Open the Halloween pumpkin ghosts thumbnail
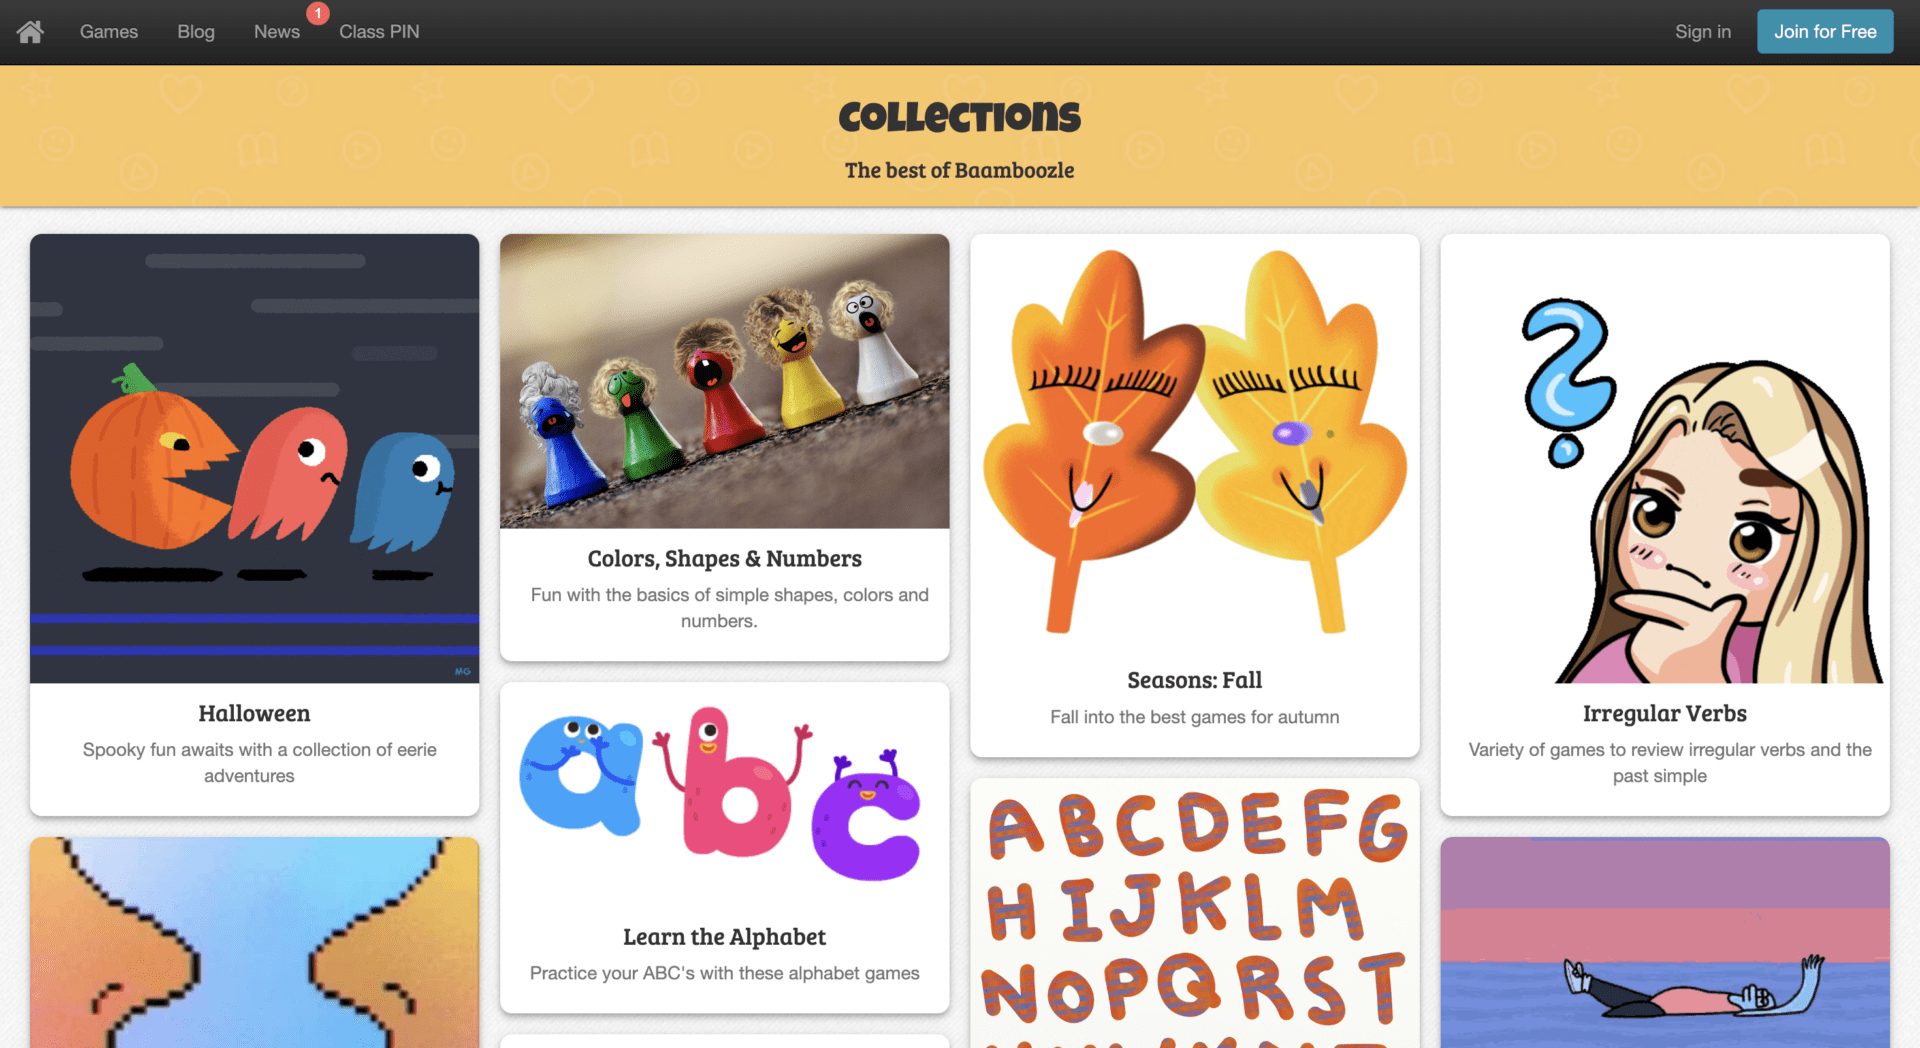The height and width of the screenshot is (1048, 1920). click(x=255, y=458)
